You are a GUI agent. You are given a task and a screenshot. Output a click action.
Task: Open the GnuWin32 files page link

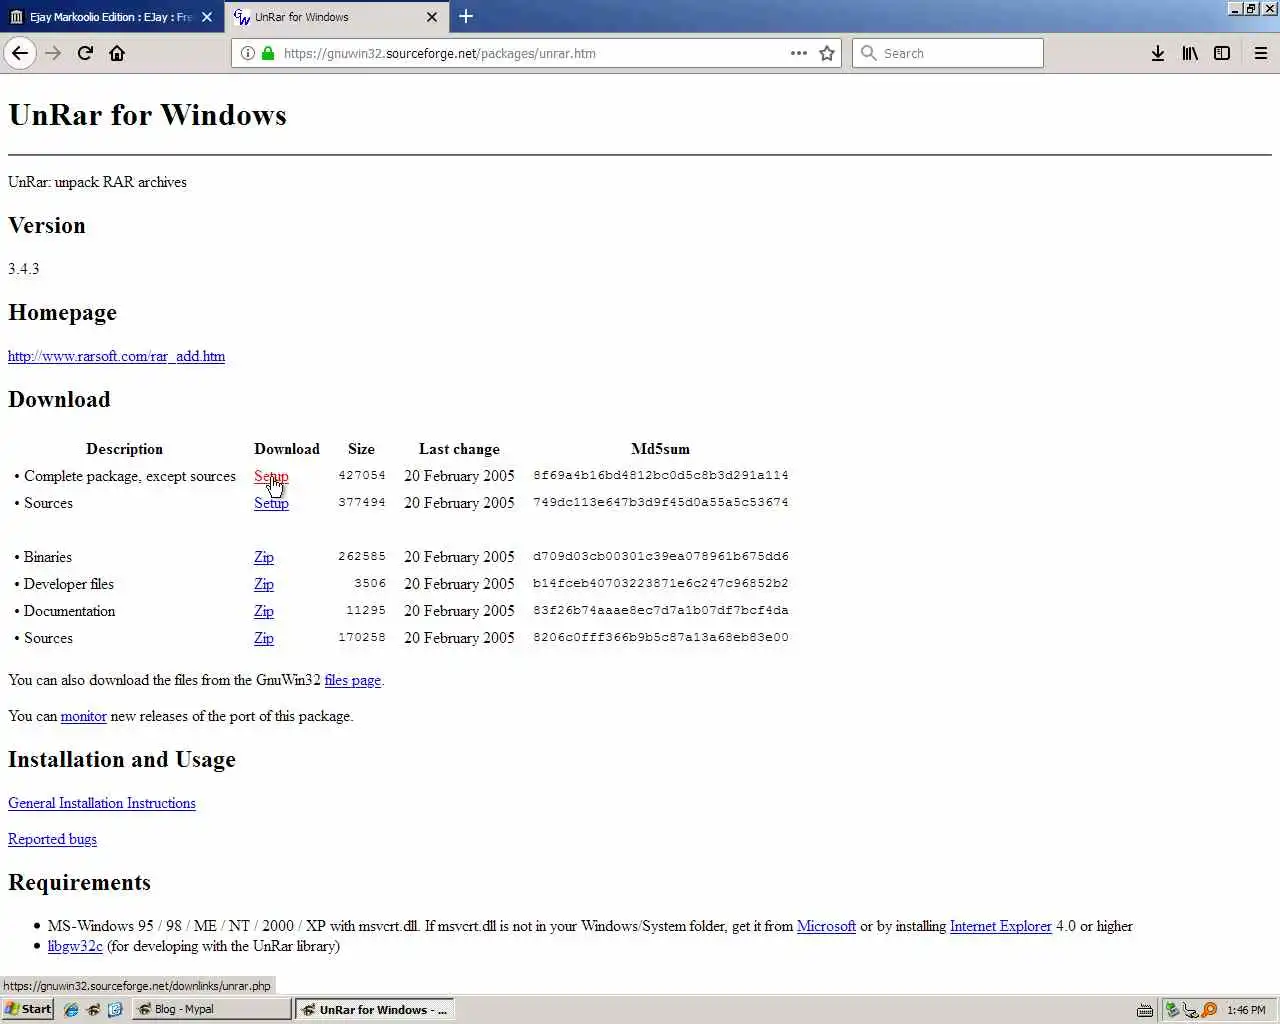[352, 680]
